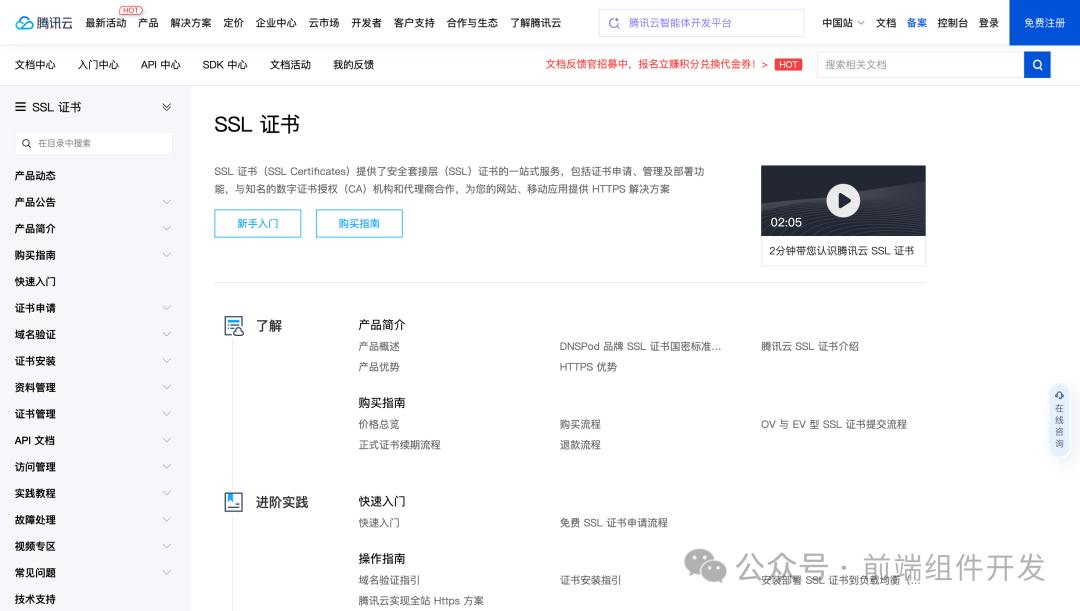Click the 进阶实践 section bookmark icon
The image size is (1080, 611).
233,502
